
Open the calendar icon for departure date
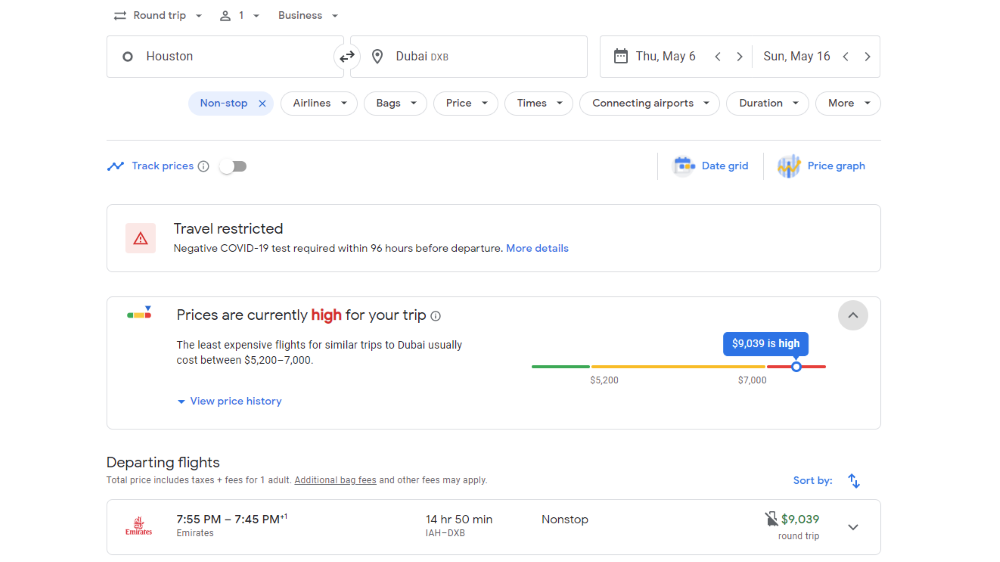click(621, 56)
